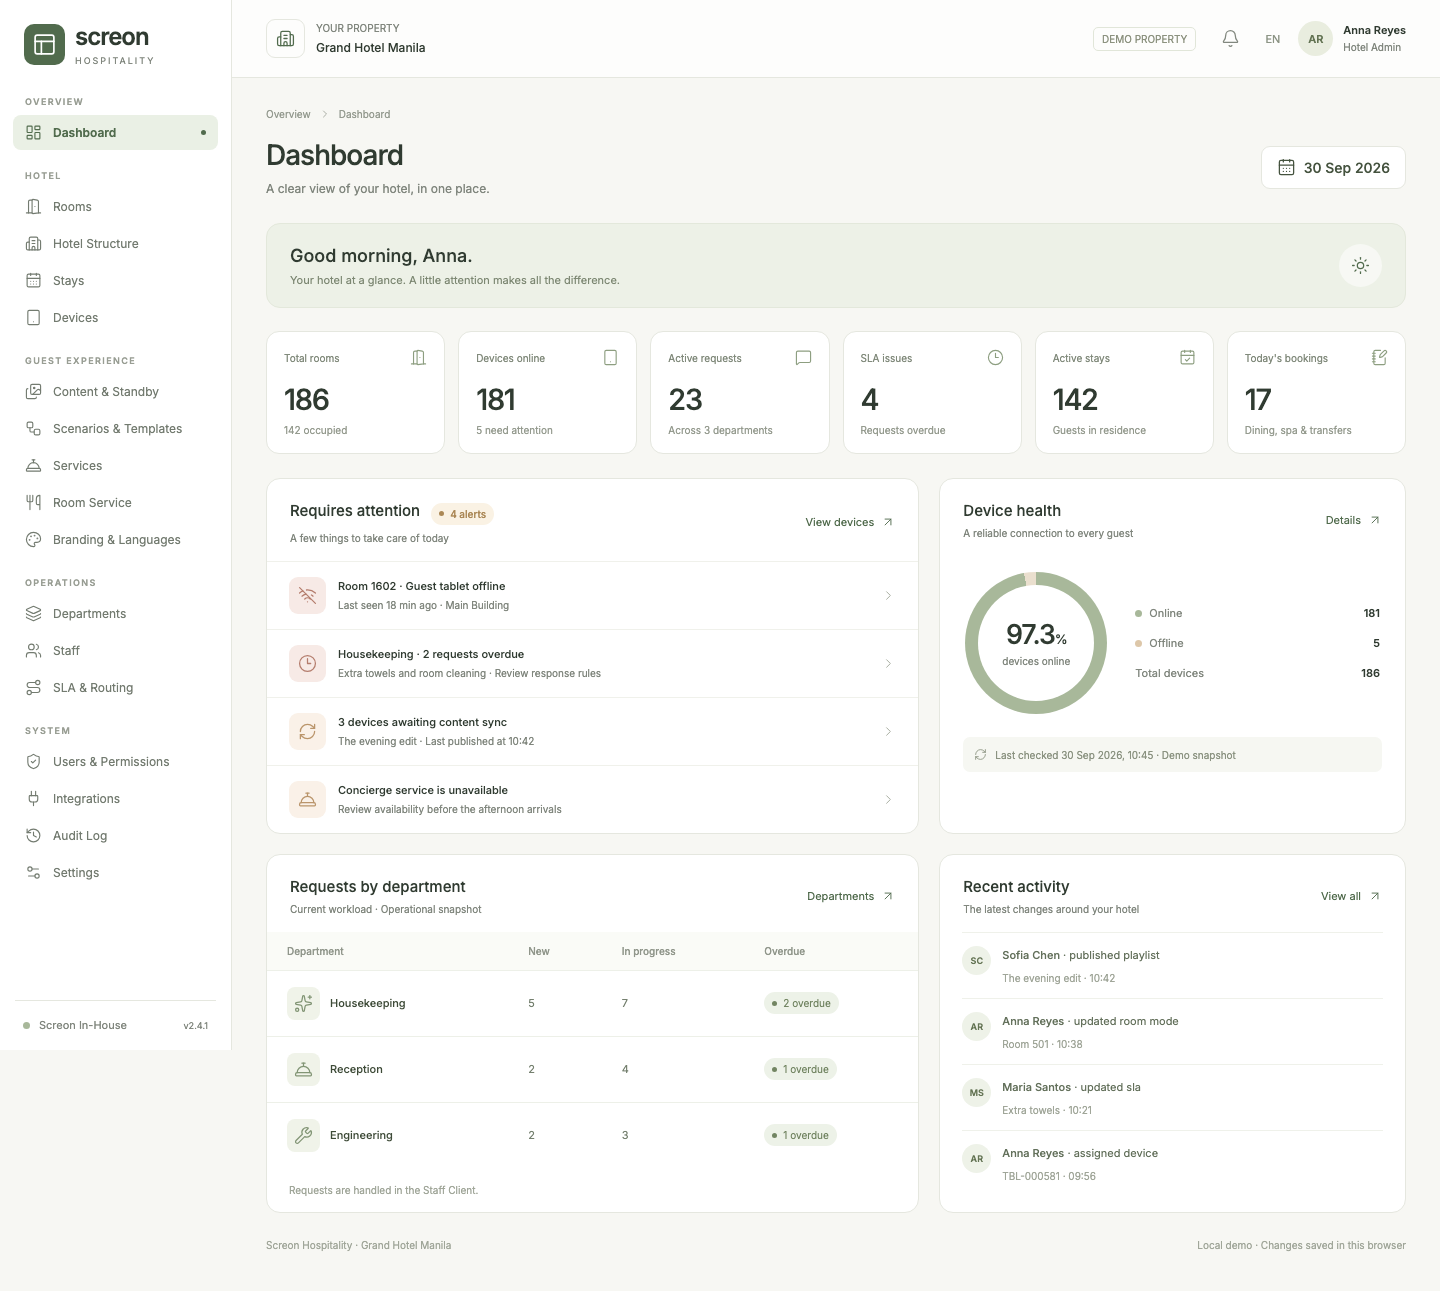Open Content & Standby
1440x1291 pixels.
115,392
